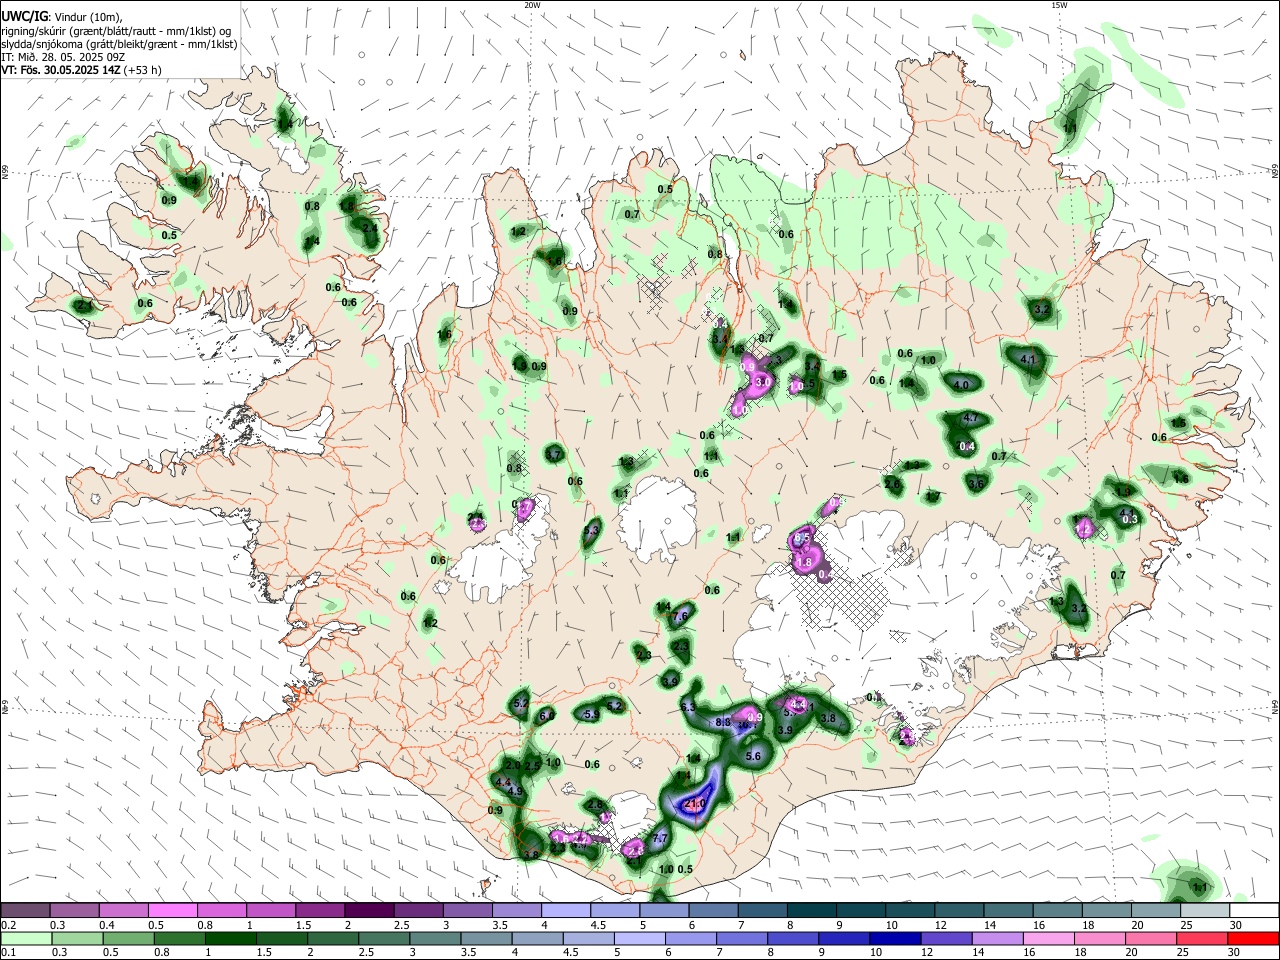The height and width of the screenshot is (960, 1280).
Task: Click the 6.3 precipitation value label
Action: coord(688,707)
